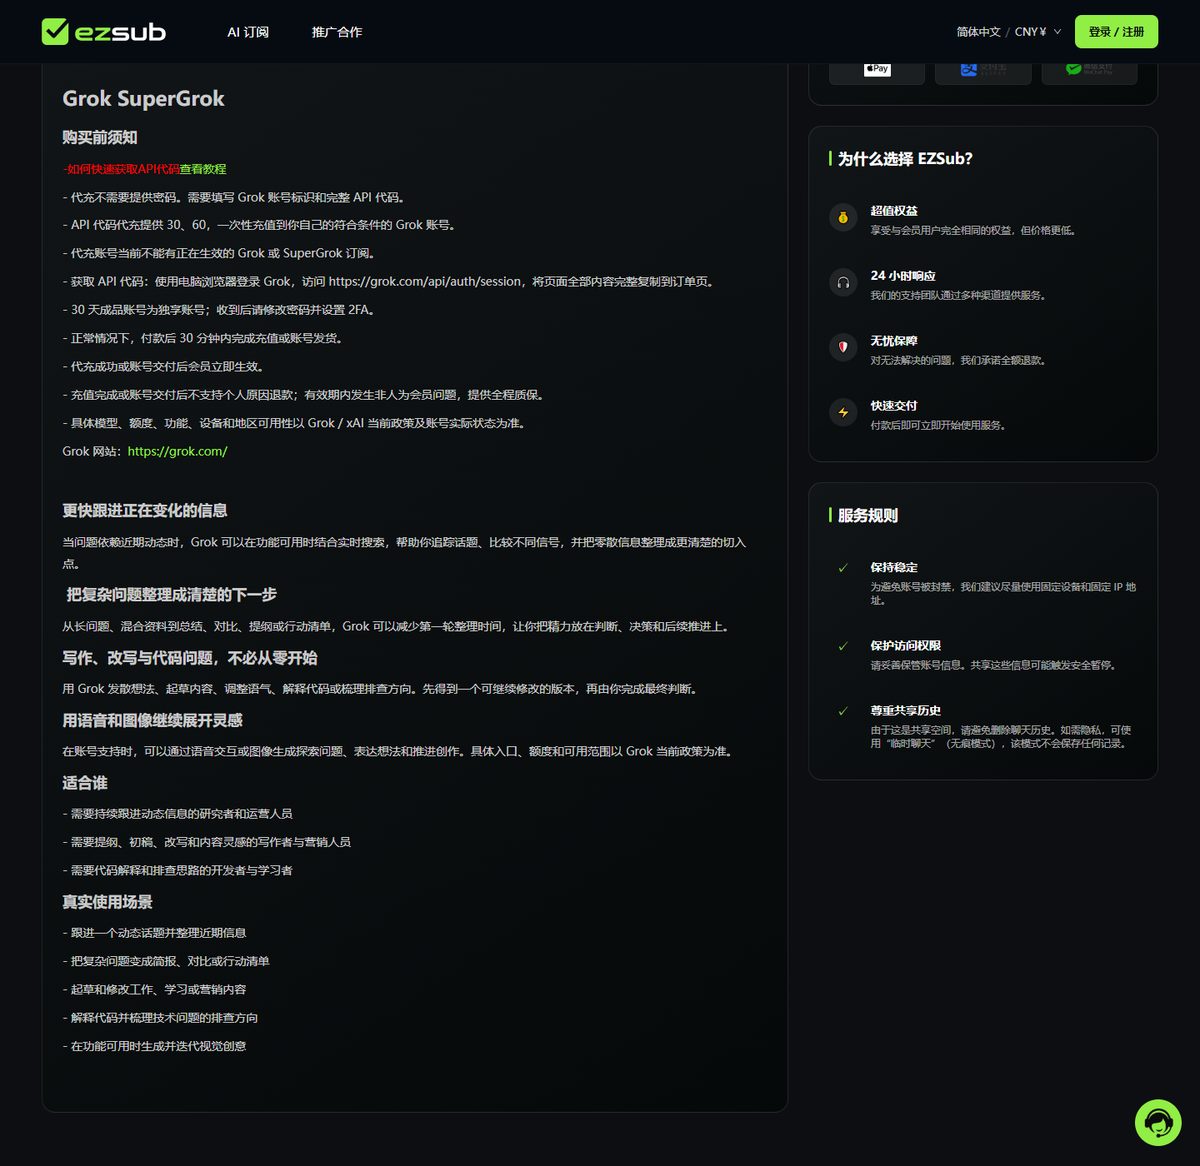
Task: Click the 超值权益 benefit title
Action: (894, 211)
